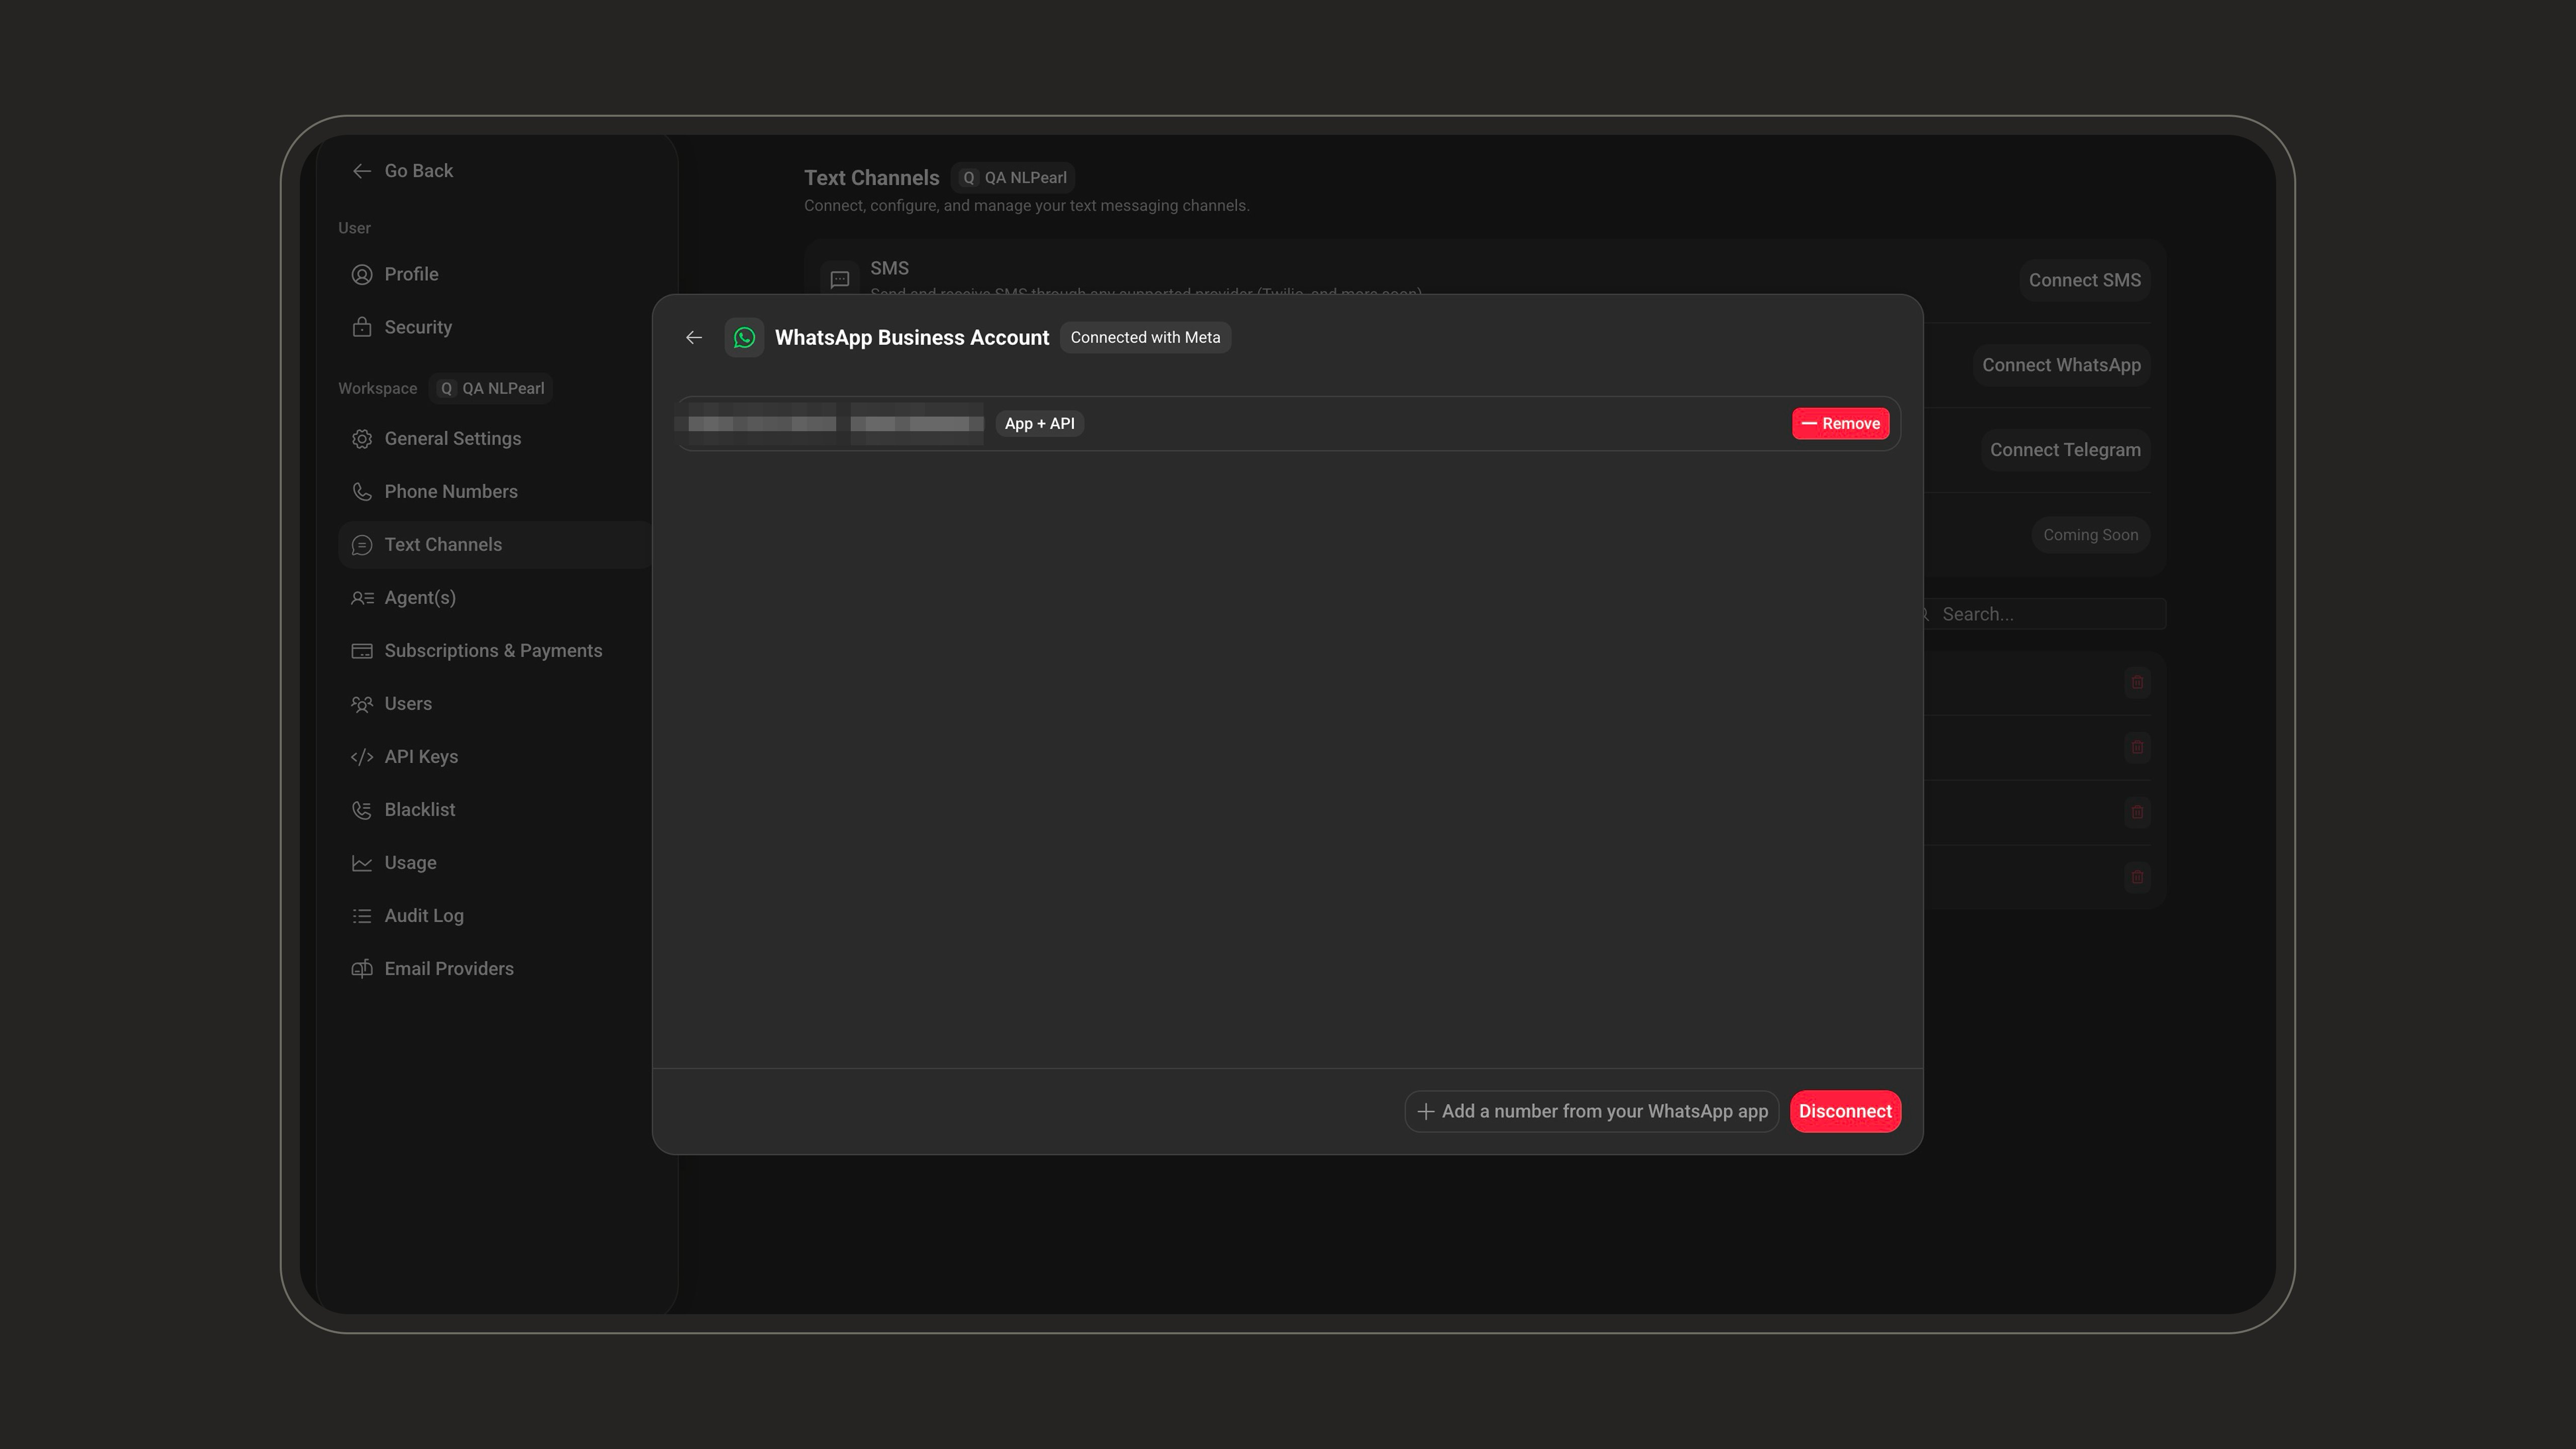The image size is (2576, 1449).
Task: Click the WhatsApp logo icon
Action: coord(744,337)
